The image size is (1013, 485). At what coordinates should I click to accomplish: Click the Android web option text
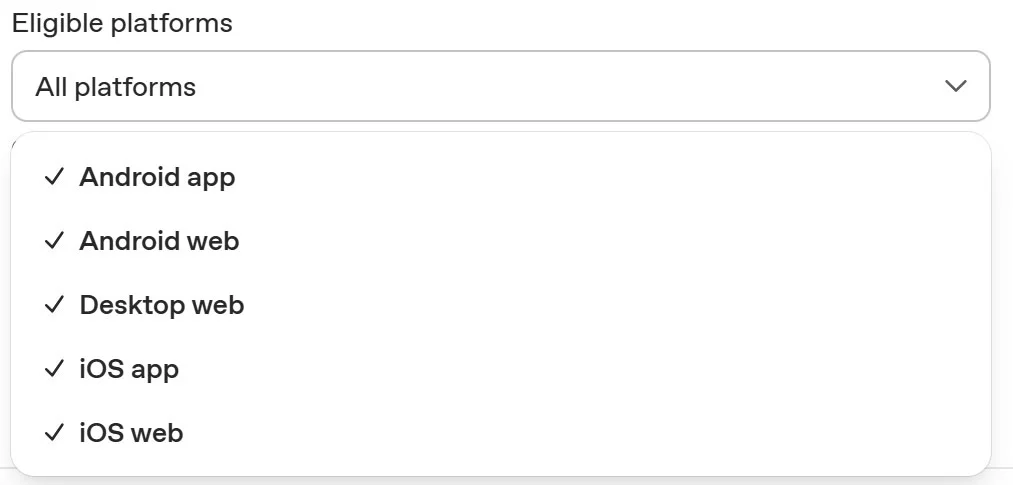coord(159,240)
